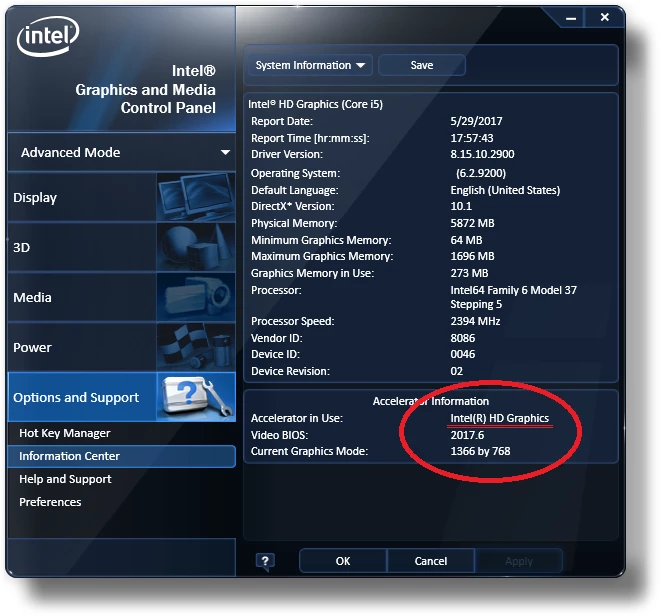Click the DirectX Version value 10.1
The image size is (661, 616).
(x=461, y=206)
